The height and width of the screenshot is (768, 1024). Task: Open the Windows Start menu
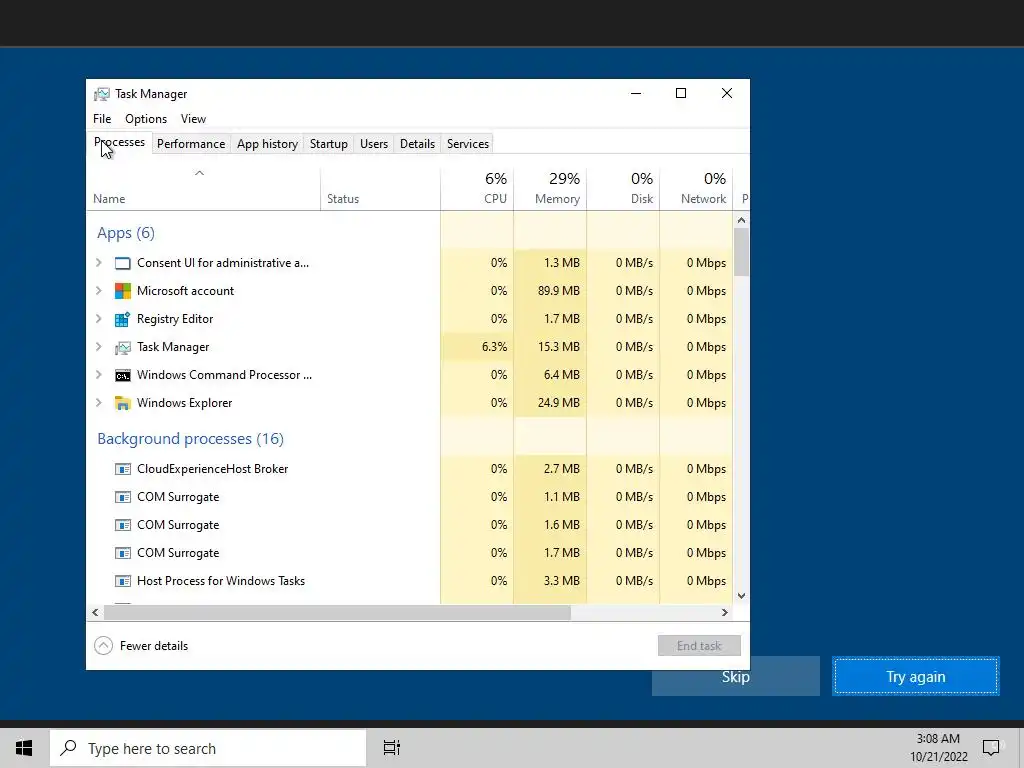[24, 748]
